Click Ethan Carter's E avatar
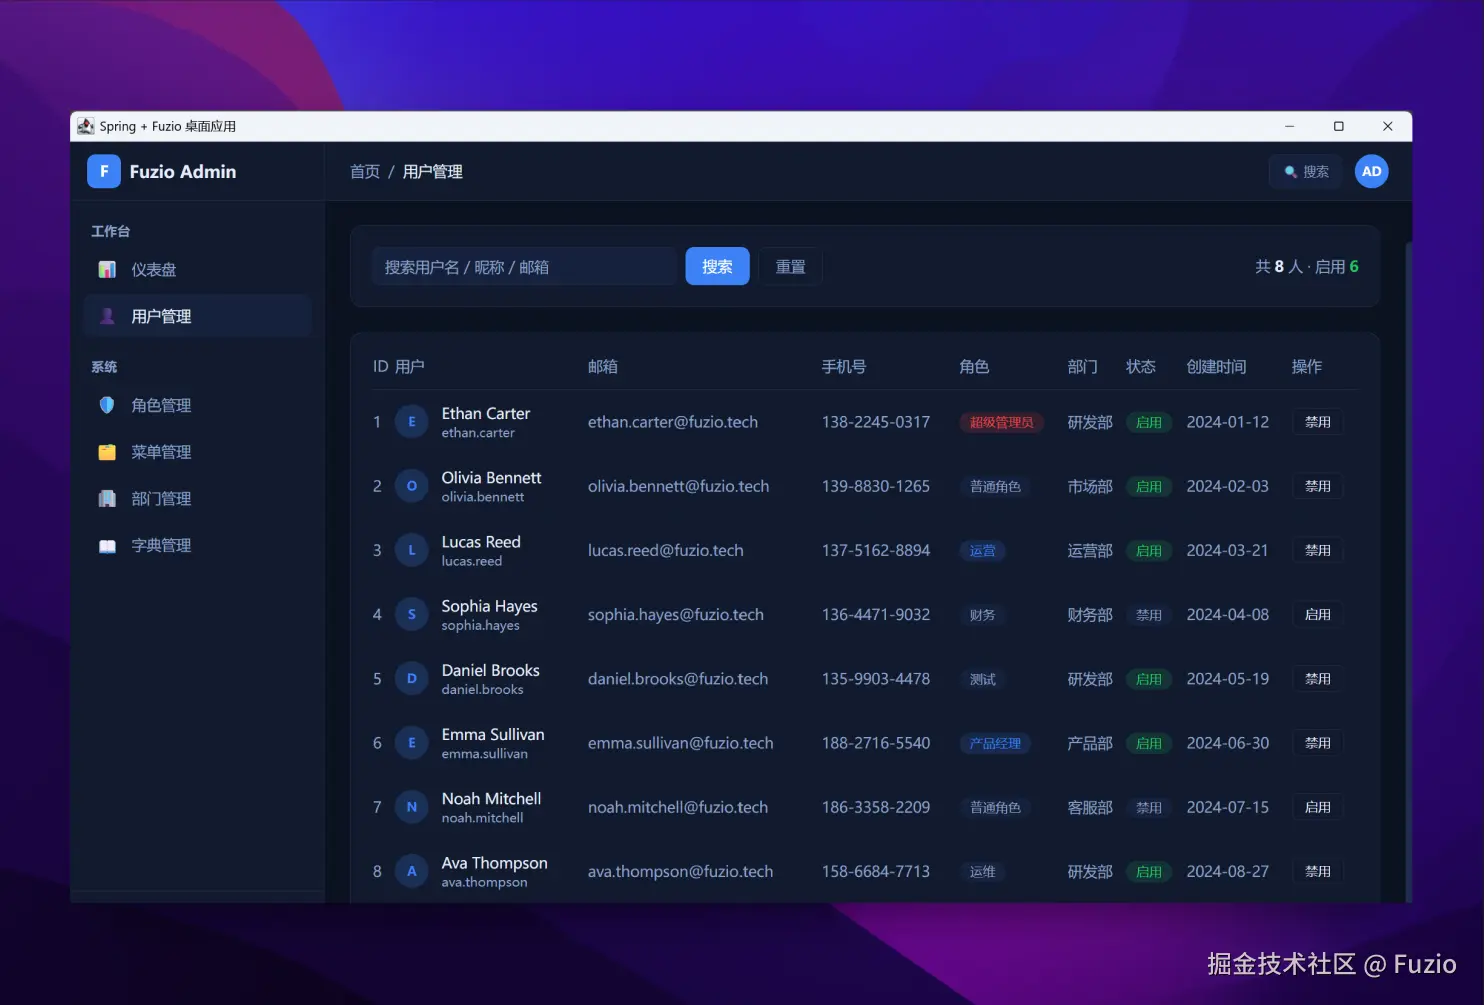 tap(411, 422)
